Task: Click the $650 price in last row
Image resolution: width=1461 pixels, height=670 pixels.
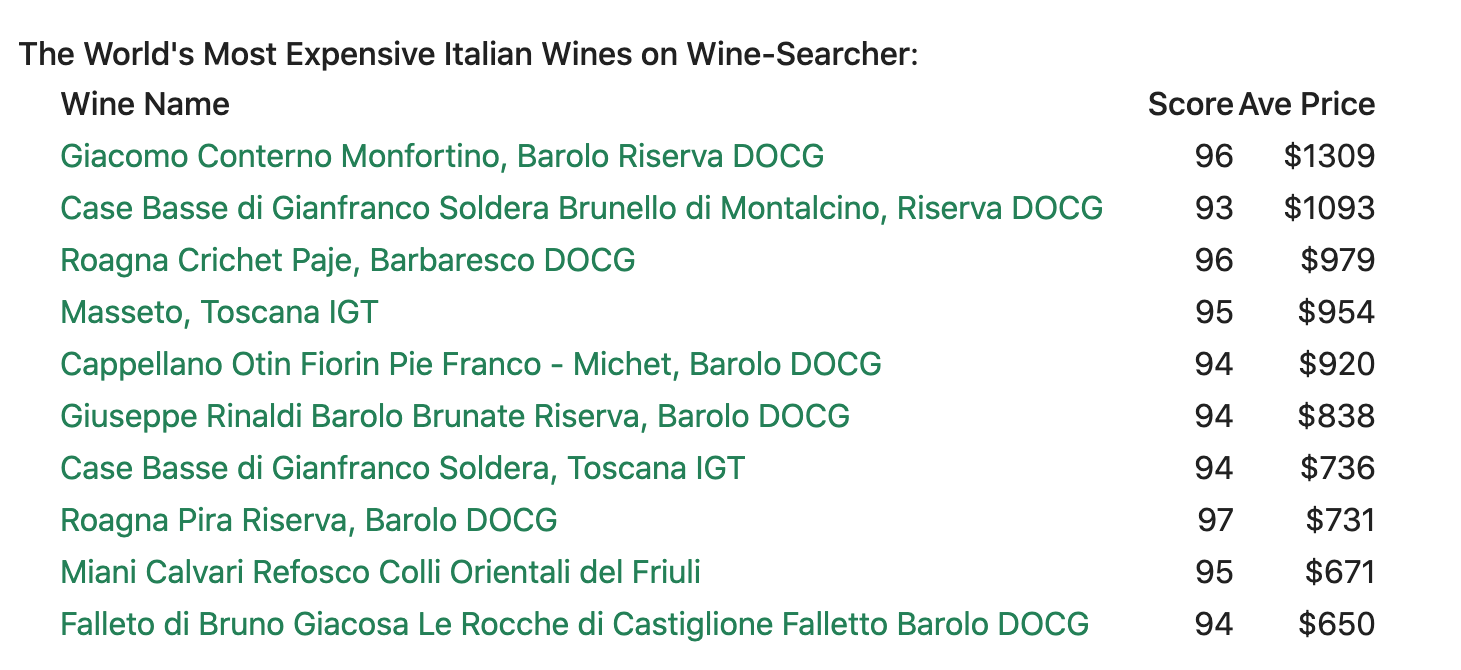Action: [x=1336, y=624]
